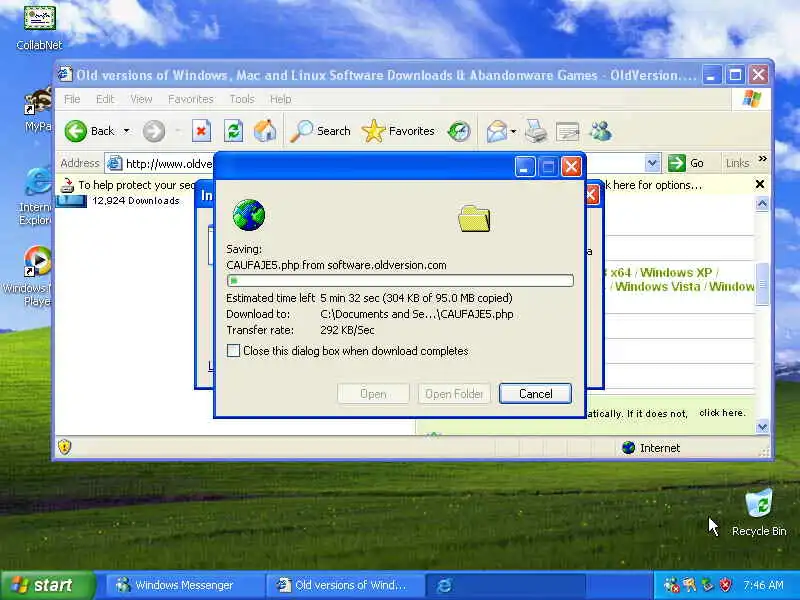Click the page scrollbar down arrow
Viewport: 800px width, 600px height.
point(762,427)
